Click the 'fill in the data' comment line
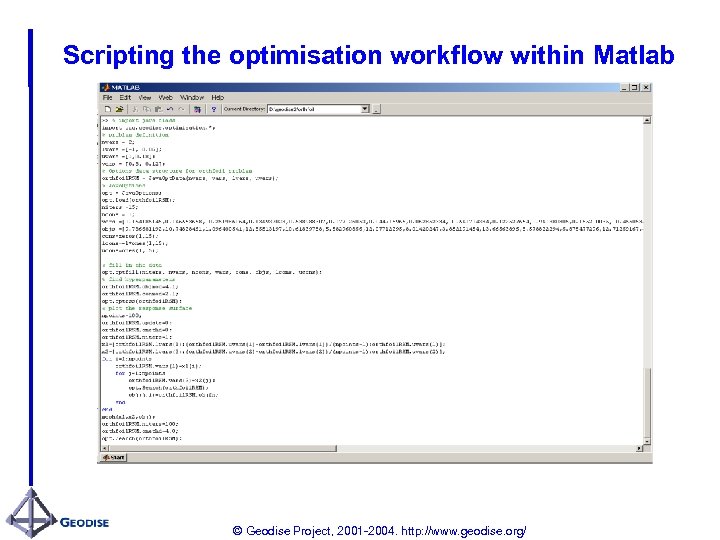Screen dimensions: 720x540 point(132,265)
